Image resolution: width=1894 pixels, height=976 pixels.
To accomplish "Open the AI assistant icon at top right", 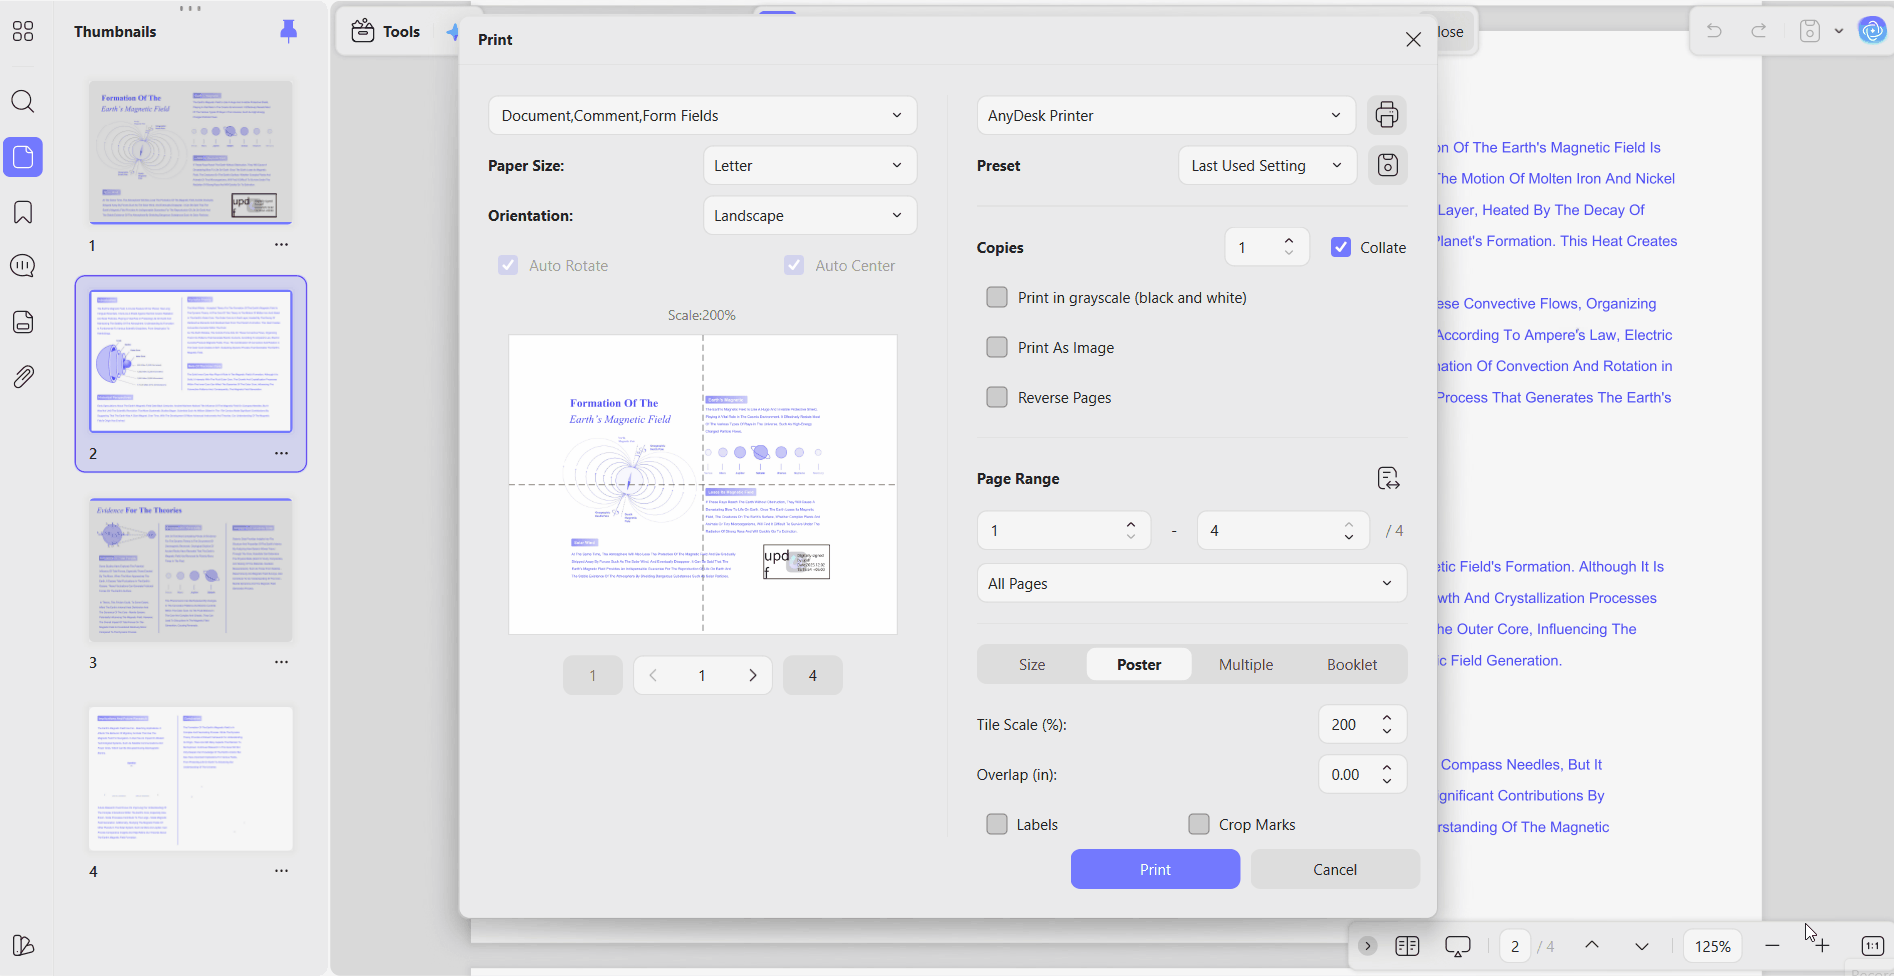I will tap(1872, 31).
